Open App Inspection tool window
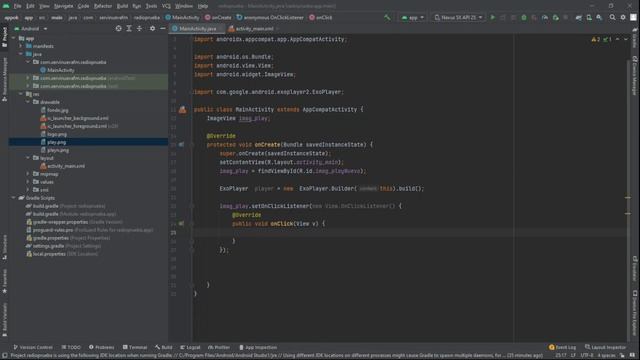640x360 pixels. coord(258,347)
